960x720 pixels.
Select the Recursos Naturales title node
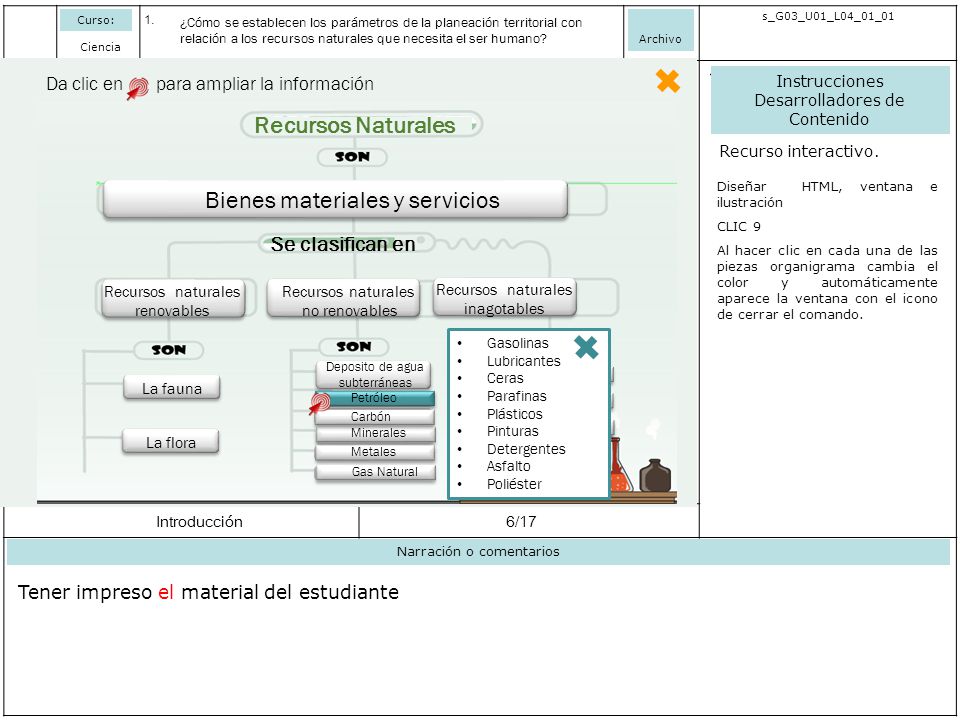(x=361, y=125)
